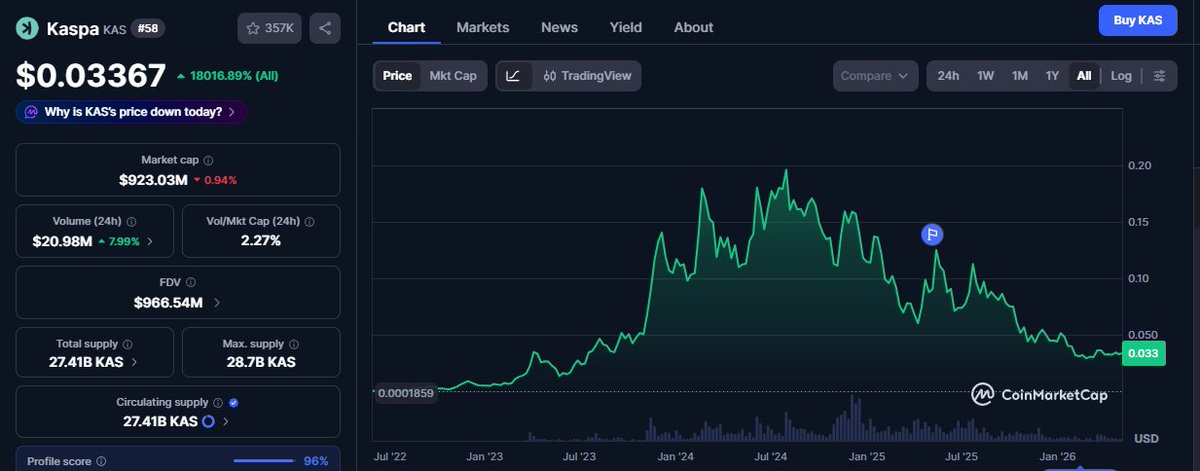Click the USD currency label on chart
1200x471 pixels.
click(x=1146, y=438)
